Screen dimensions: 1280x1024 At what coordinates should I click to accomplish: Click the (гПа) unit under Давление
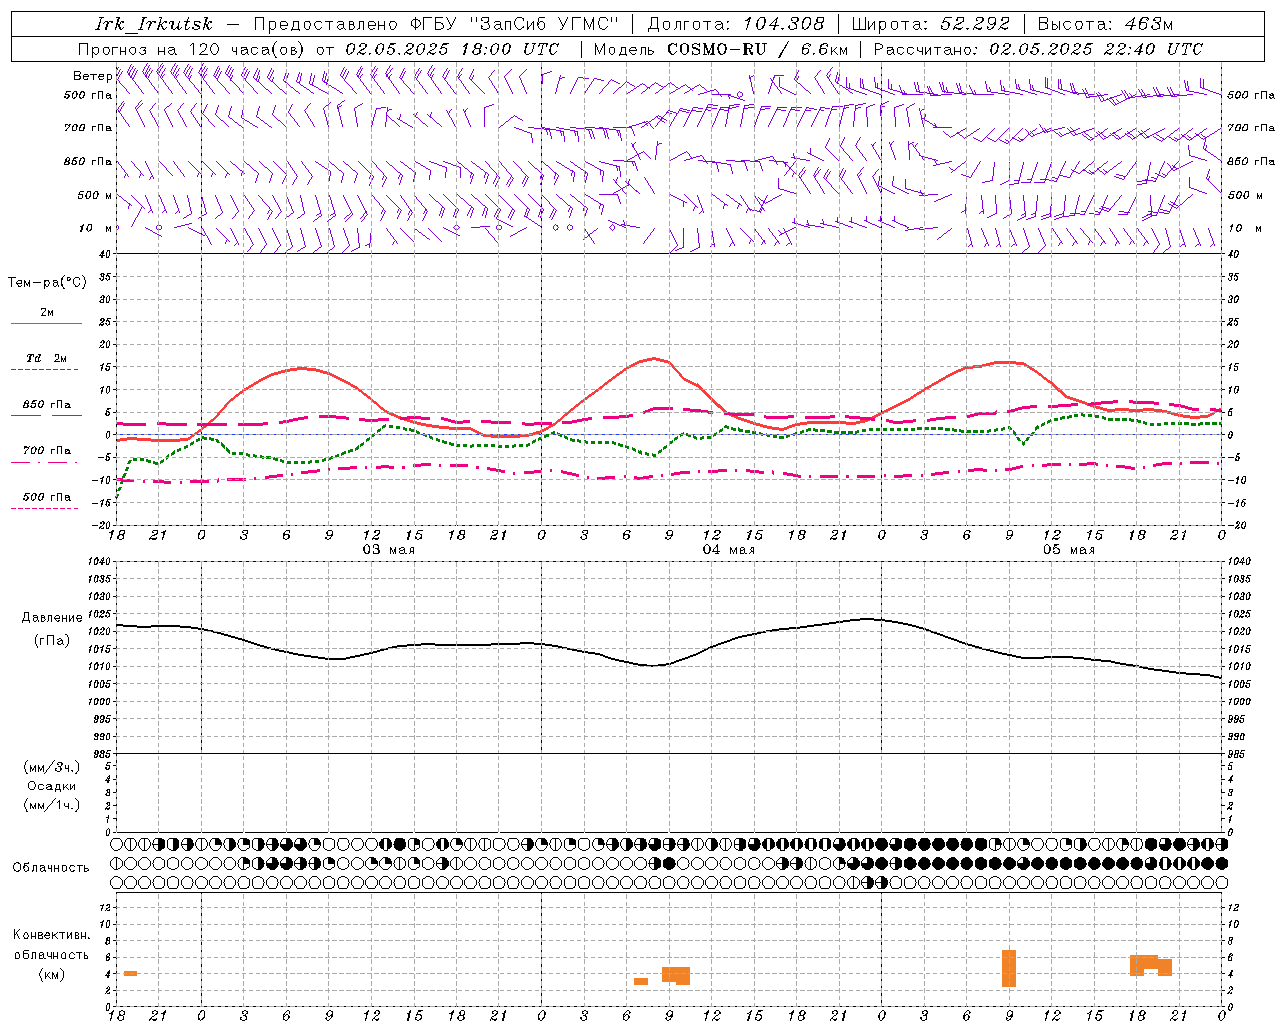point(52,640)
